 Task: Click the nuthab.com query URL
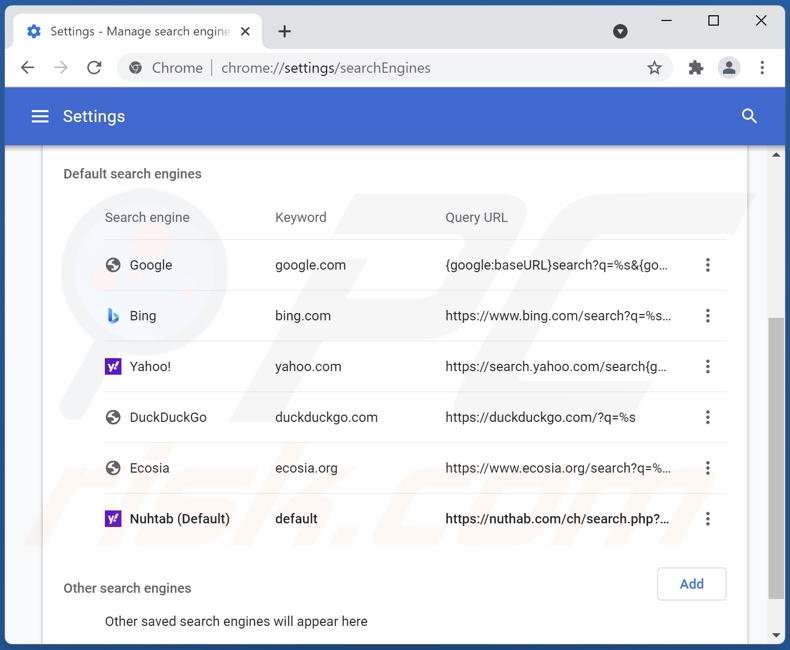[x=557, y=518]
